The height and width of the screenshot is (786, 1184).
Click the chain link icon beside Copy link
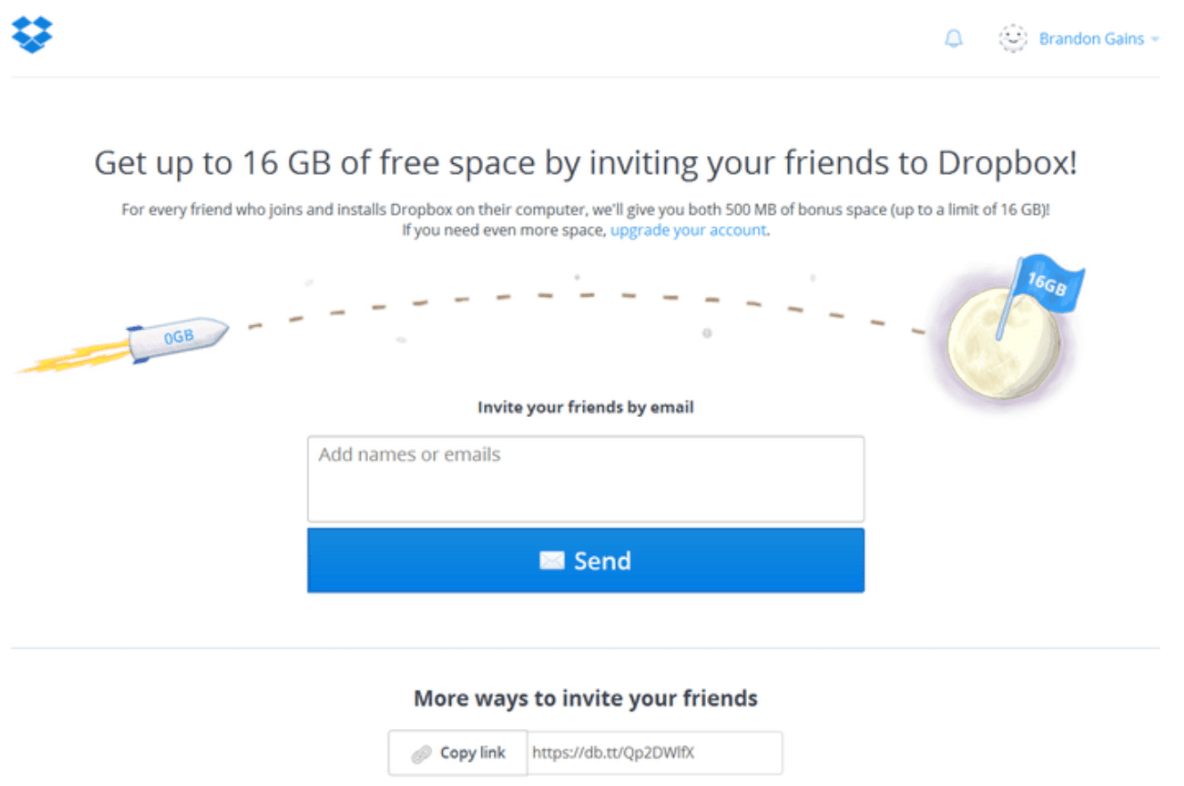point(421,754)
